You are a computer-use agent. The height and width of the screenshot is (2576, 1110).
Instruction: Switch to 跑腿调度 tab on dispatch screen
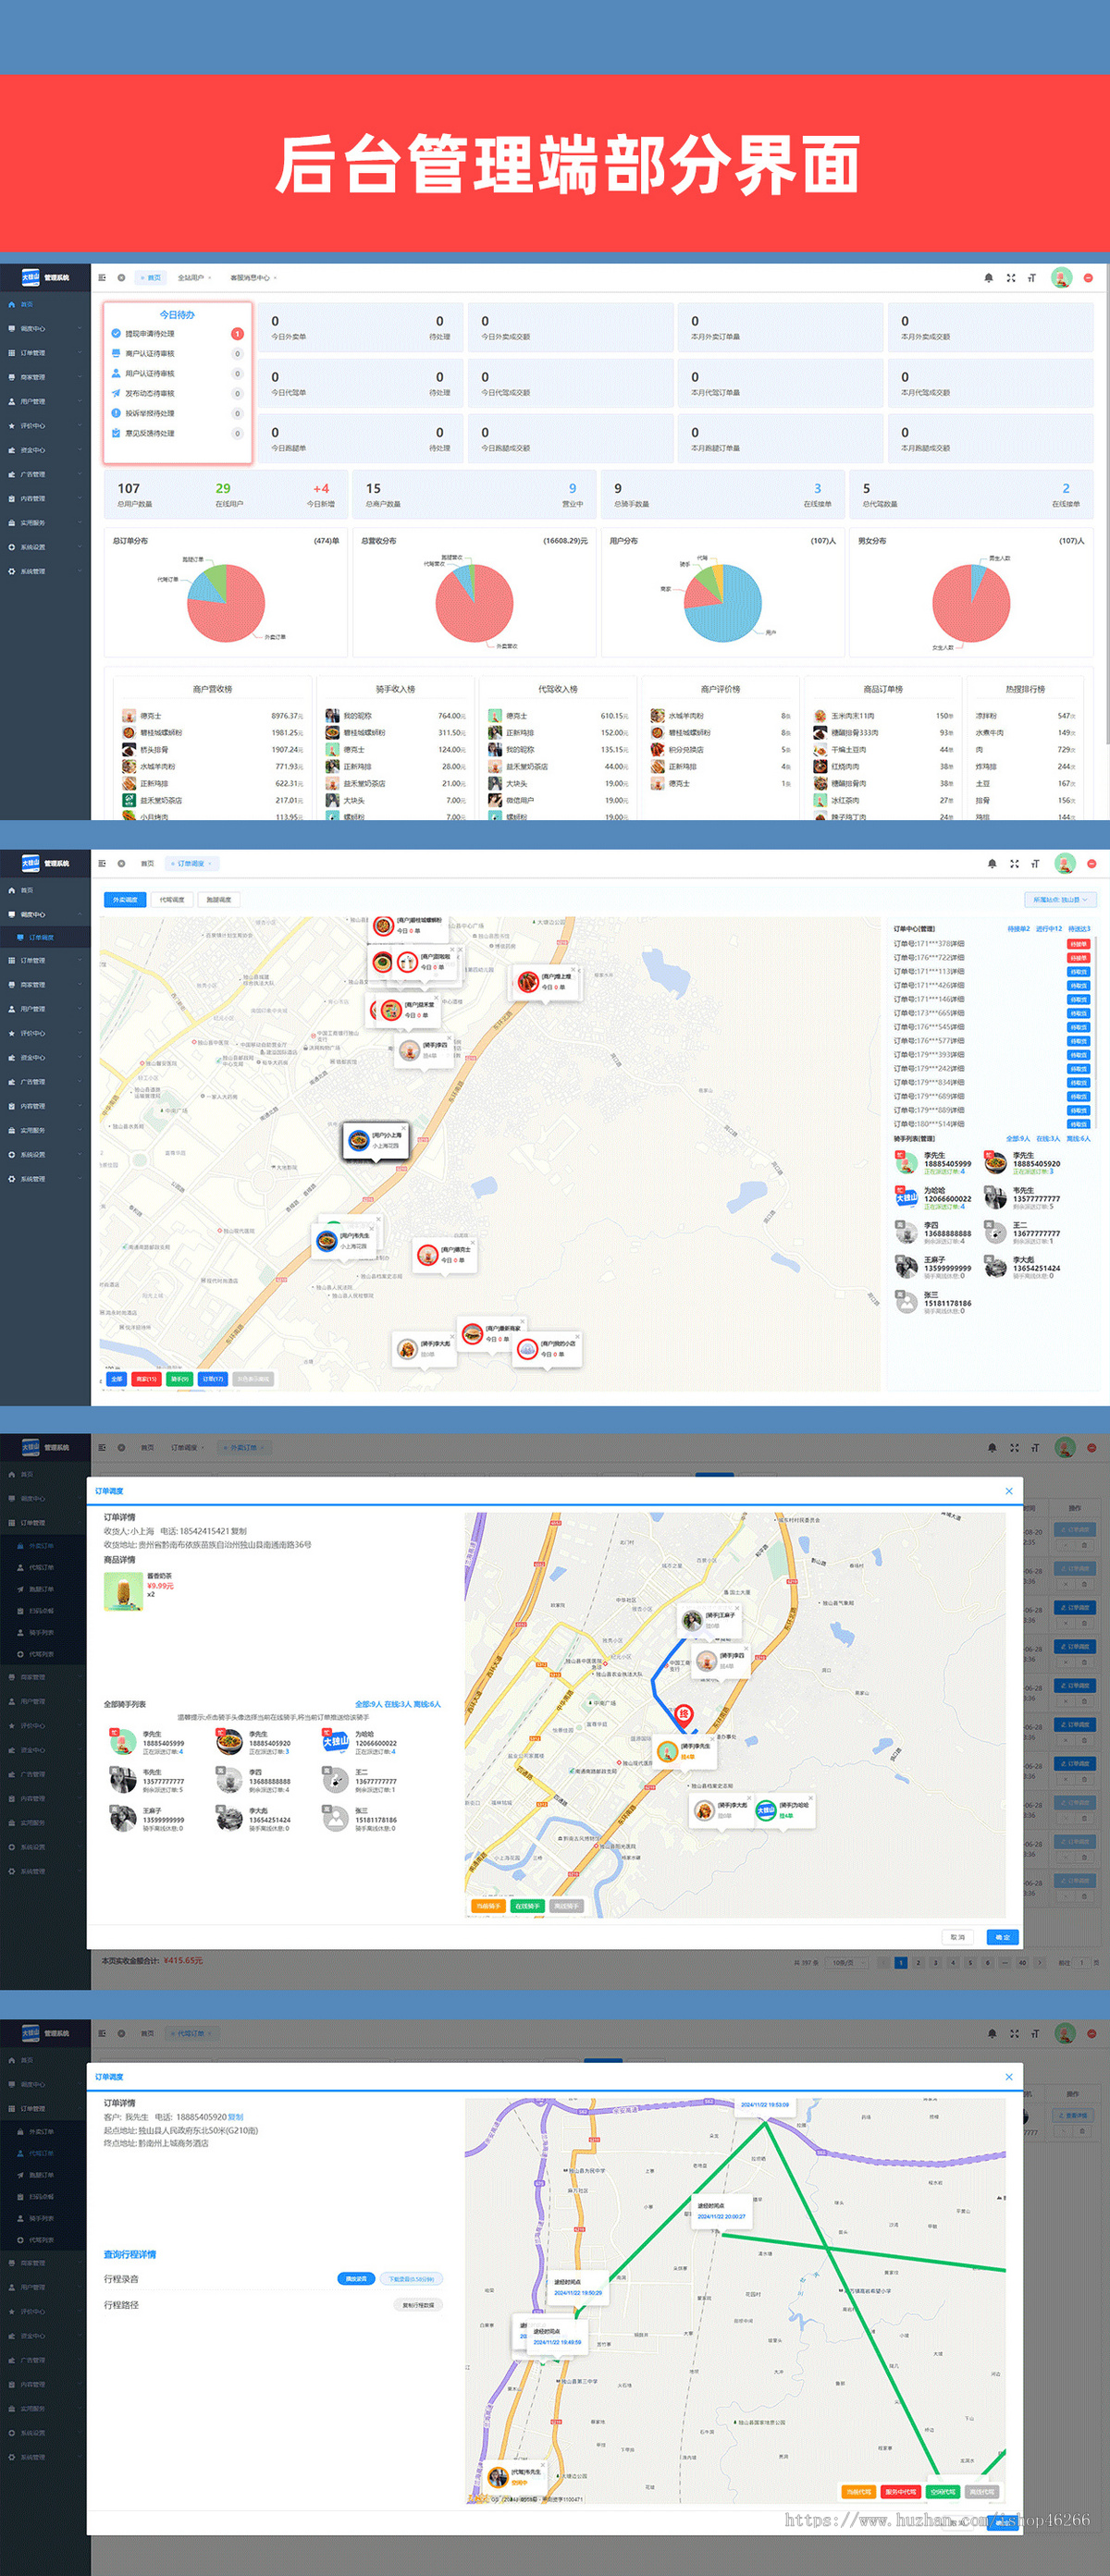click(x=219, y=900)
